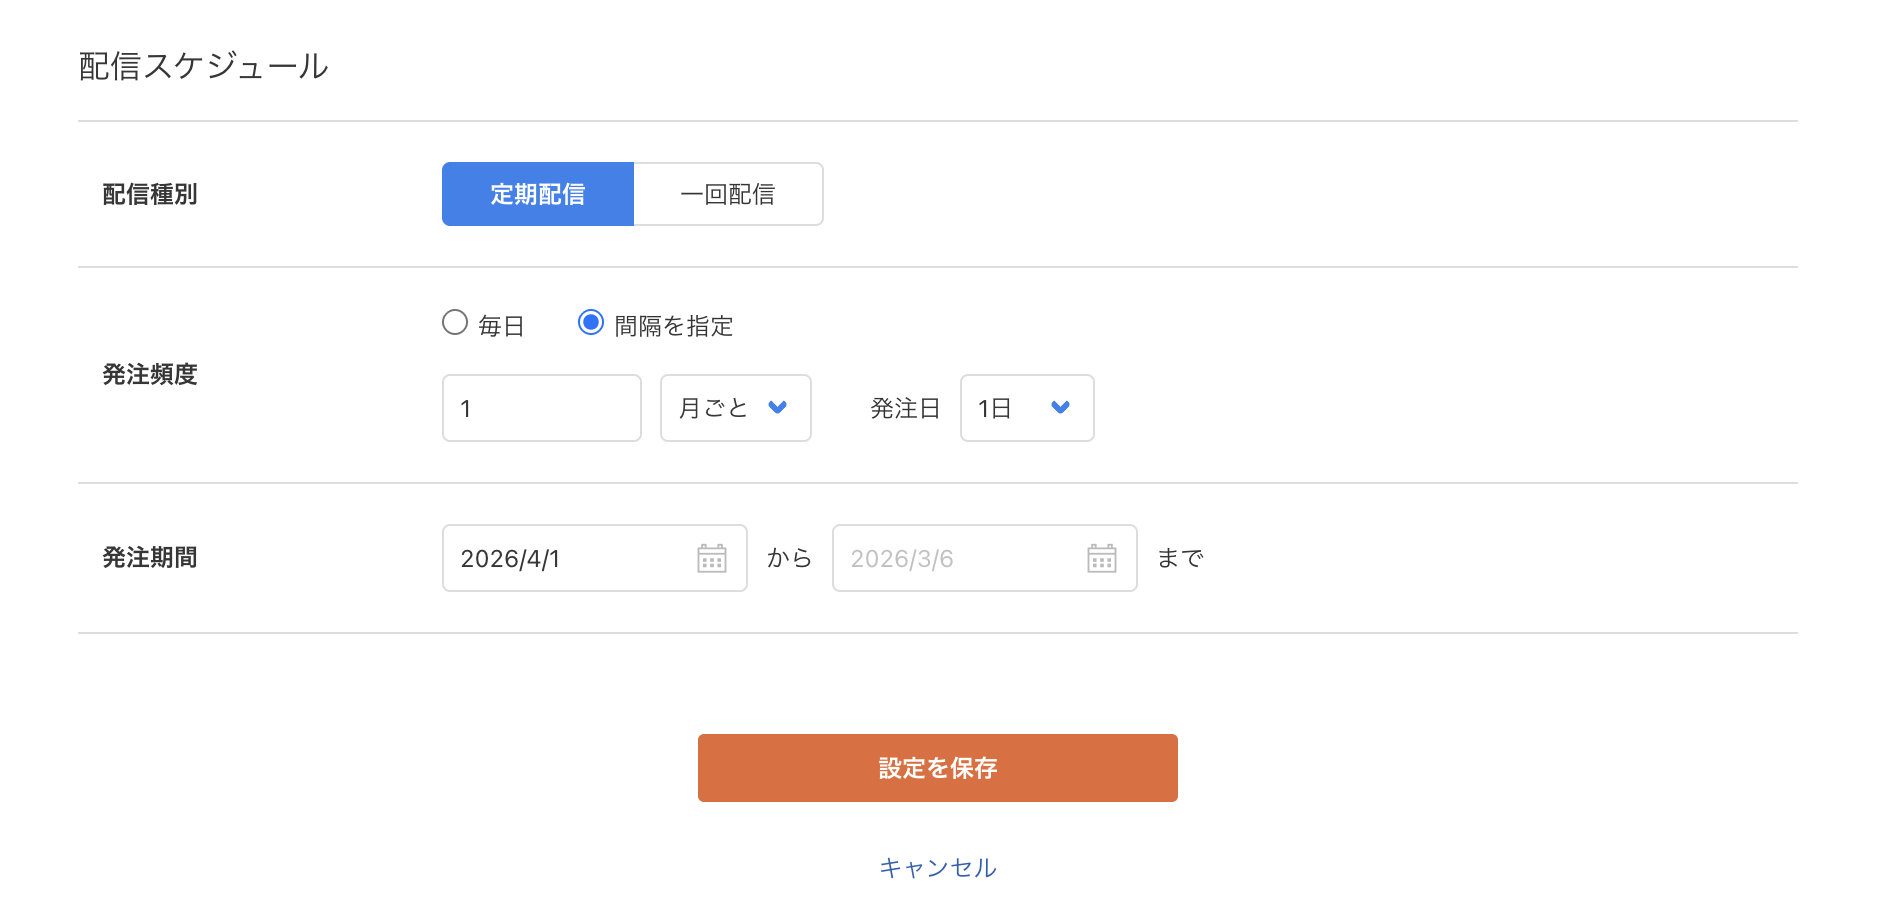The height and width of the screenshot is (918, 1878).
Task: Click the 設定を保存 save button
Action: point(937,767)
